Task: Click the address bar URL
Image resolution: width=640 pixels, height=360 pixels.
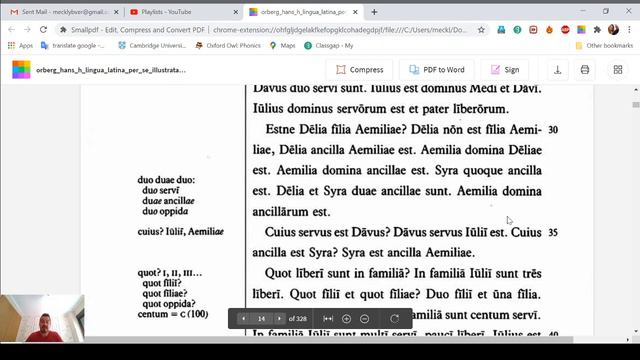Action: [x=339, y=30]
